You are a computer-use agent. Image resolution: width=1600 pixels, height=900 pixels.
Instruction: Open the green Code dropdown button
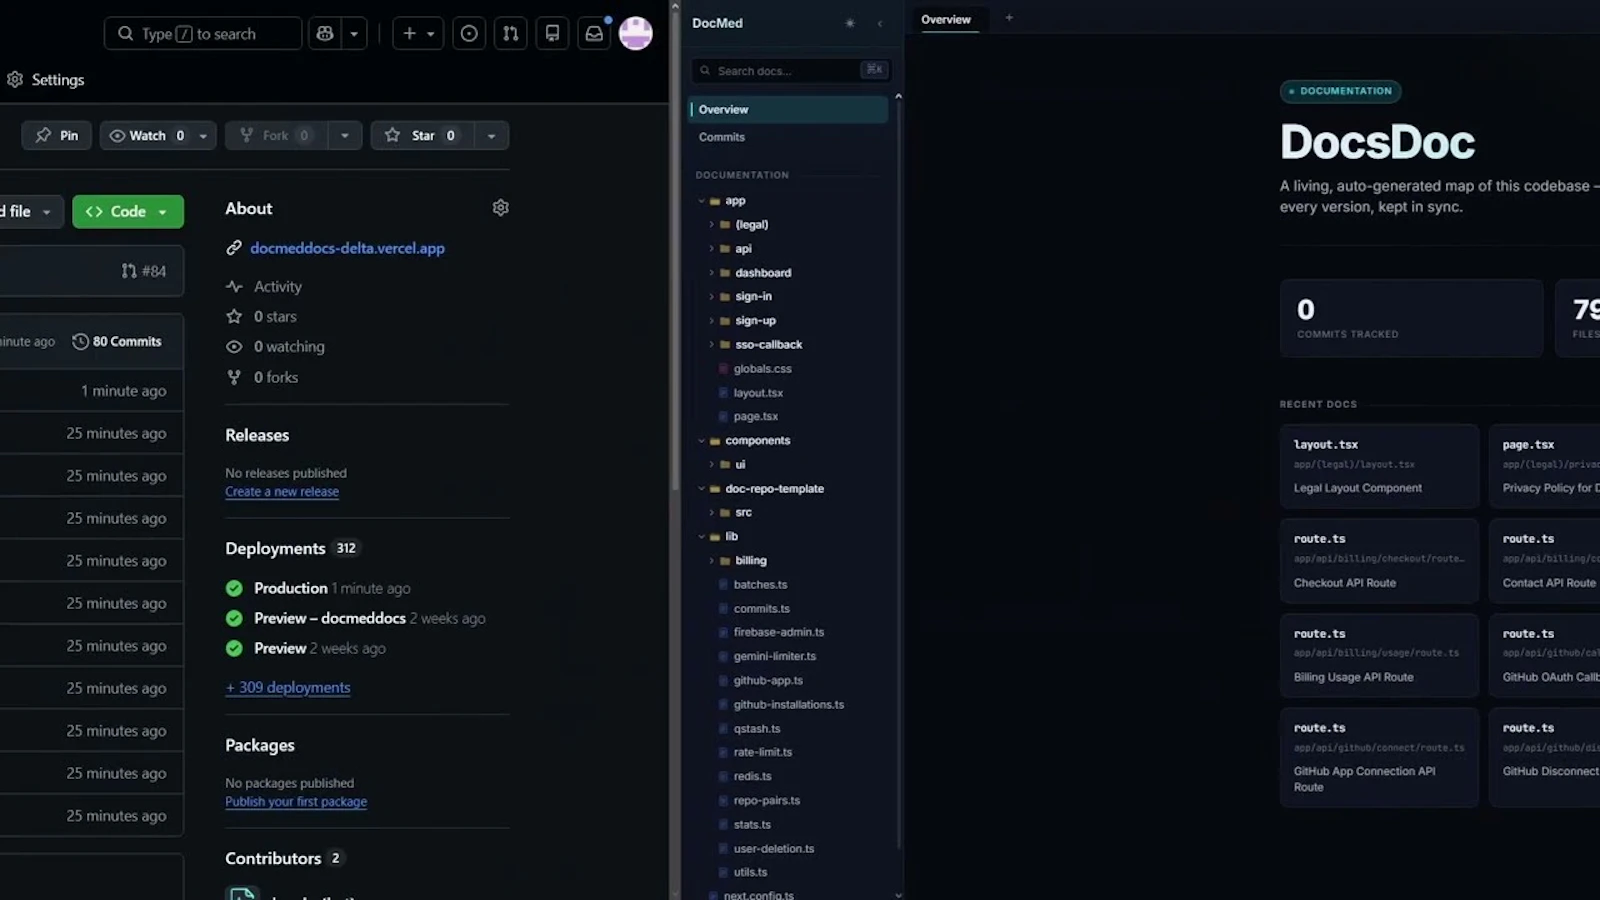pyautogui.click(x=128, y=212)
